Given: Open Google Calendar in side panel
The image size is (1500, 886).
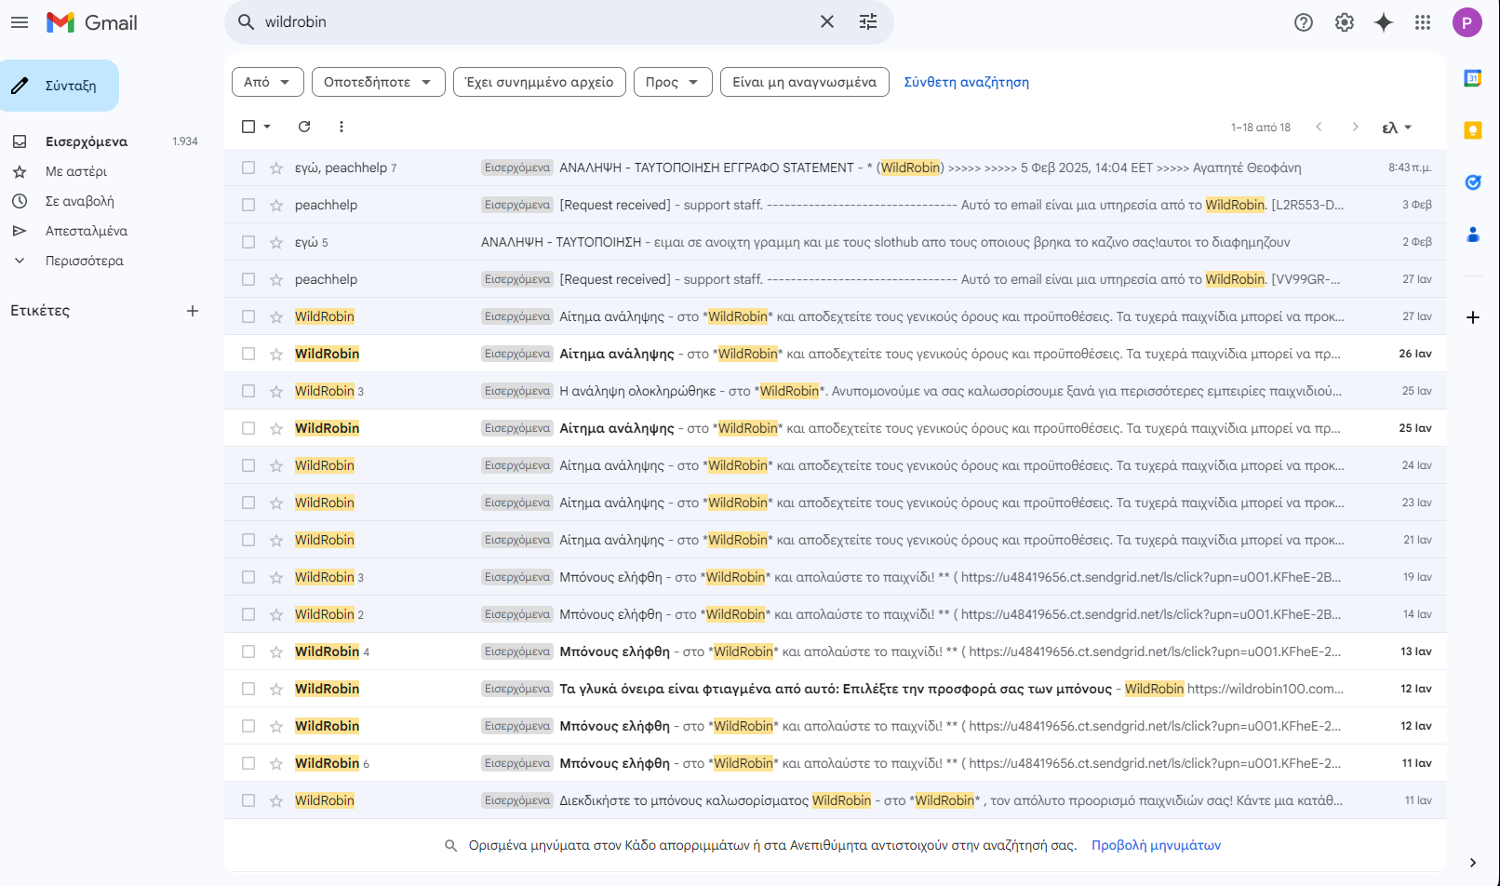Looking at the screenshot, I should [1472, 78].
